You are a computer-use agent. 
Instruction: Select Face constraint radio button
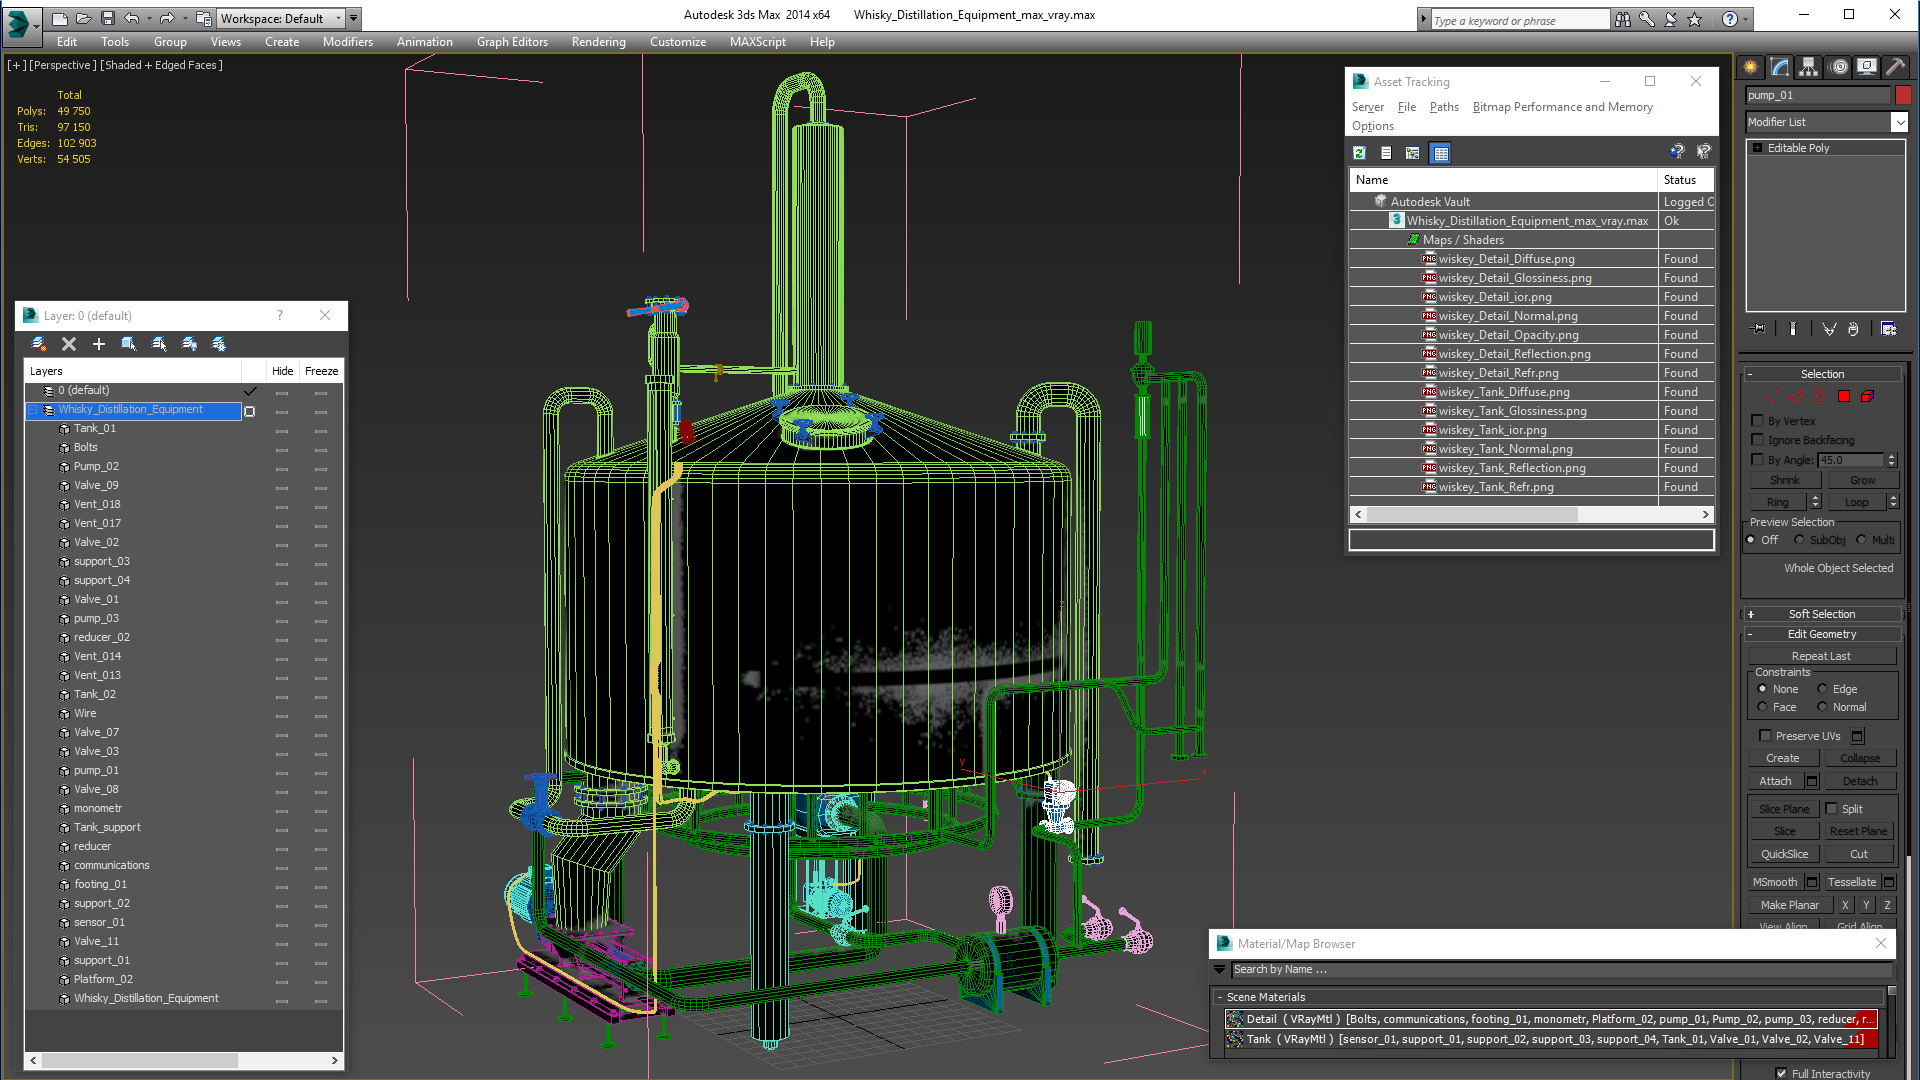[1763, 707]
